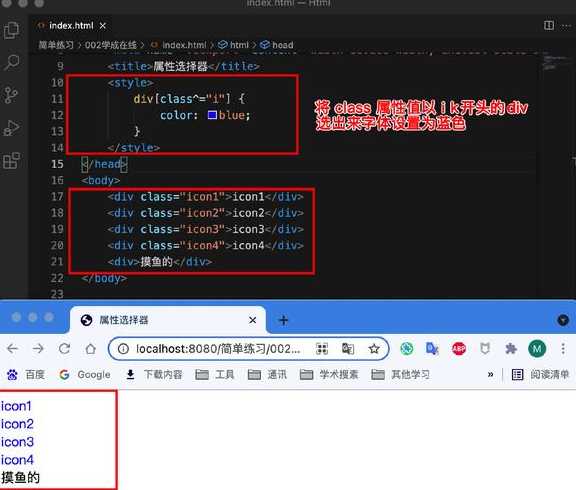Click icon3 text on the page
This screenshot has height=490, width=576.
tap(17, 442)
